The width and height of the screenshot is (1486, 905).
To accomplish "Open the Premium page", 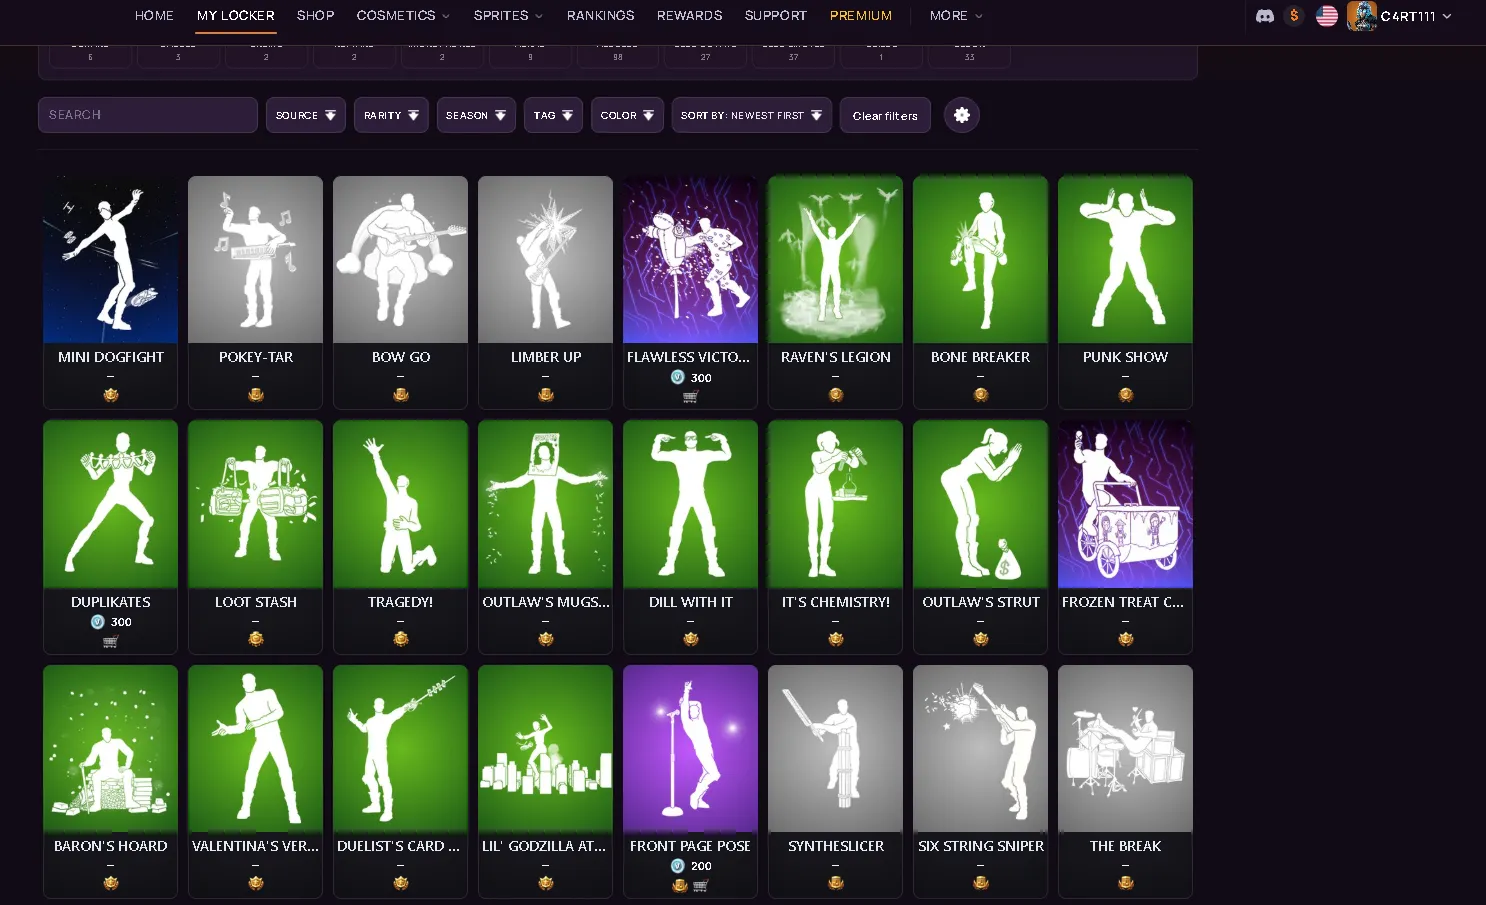I will [x=861, y=16].
